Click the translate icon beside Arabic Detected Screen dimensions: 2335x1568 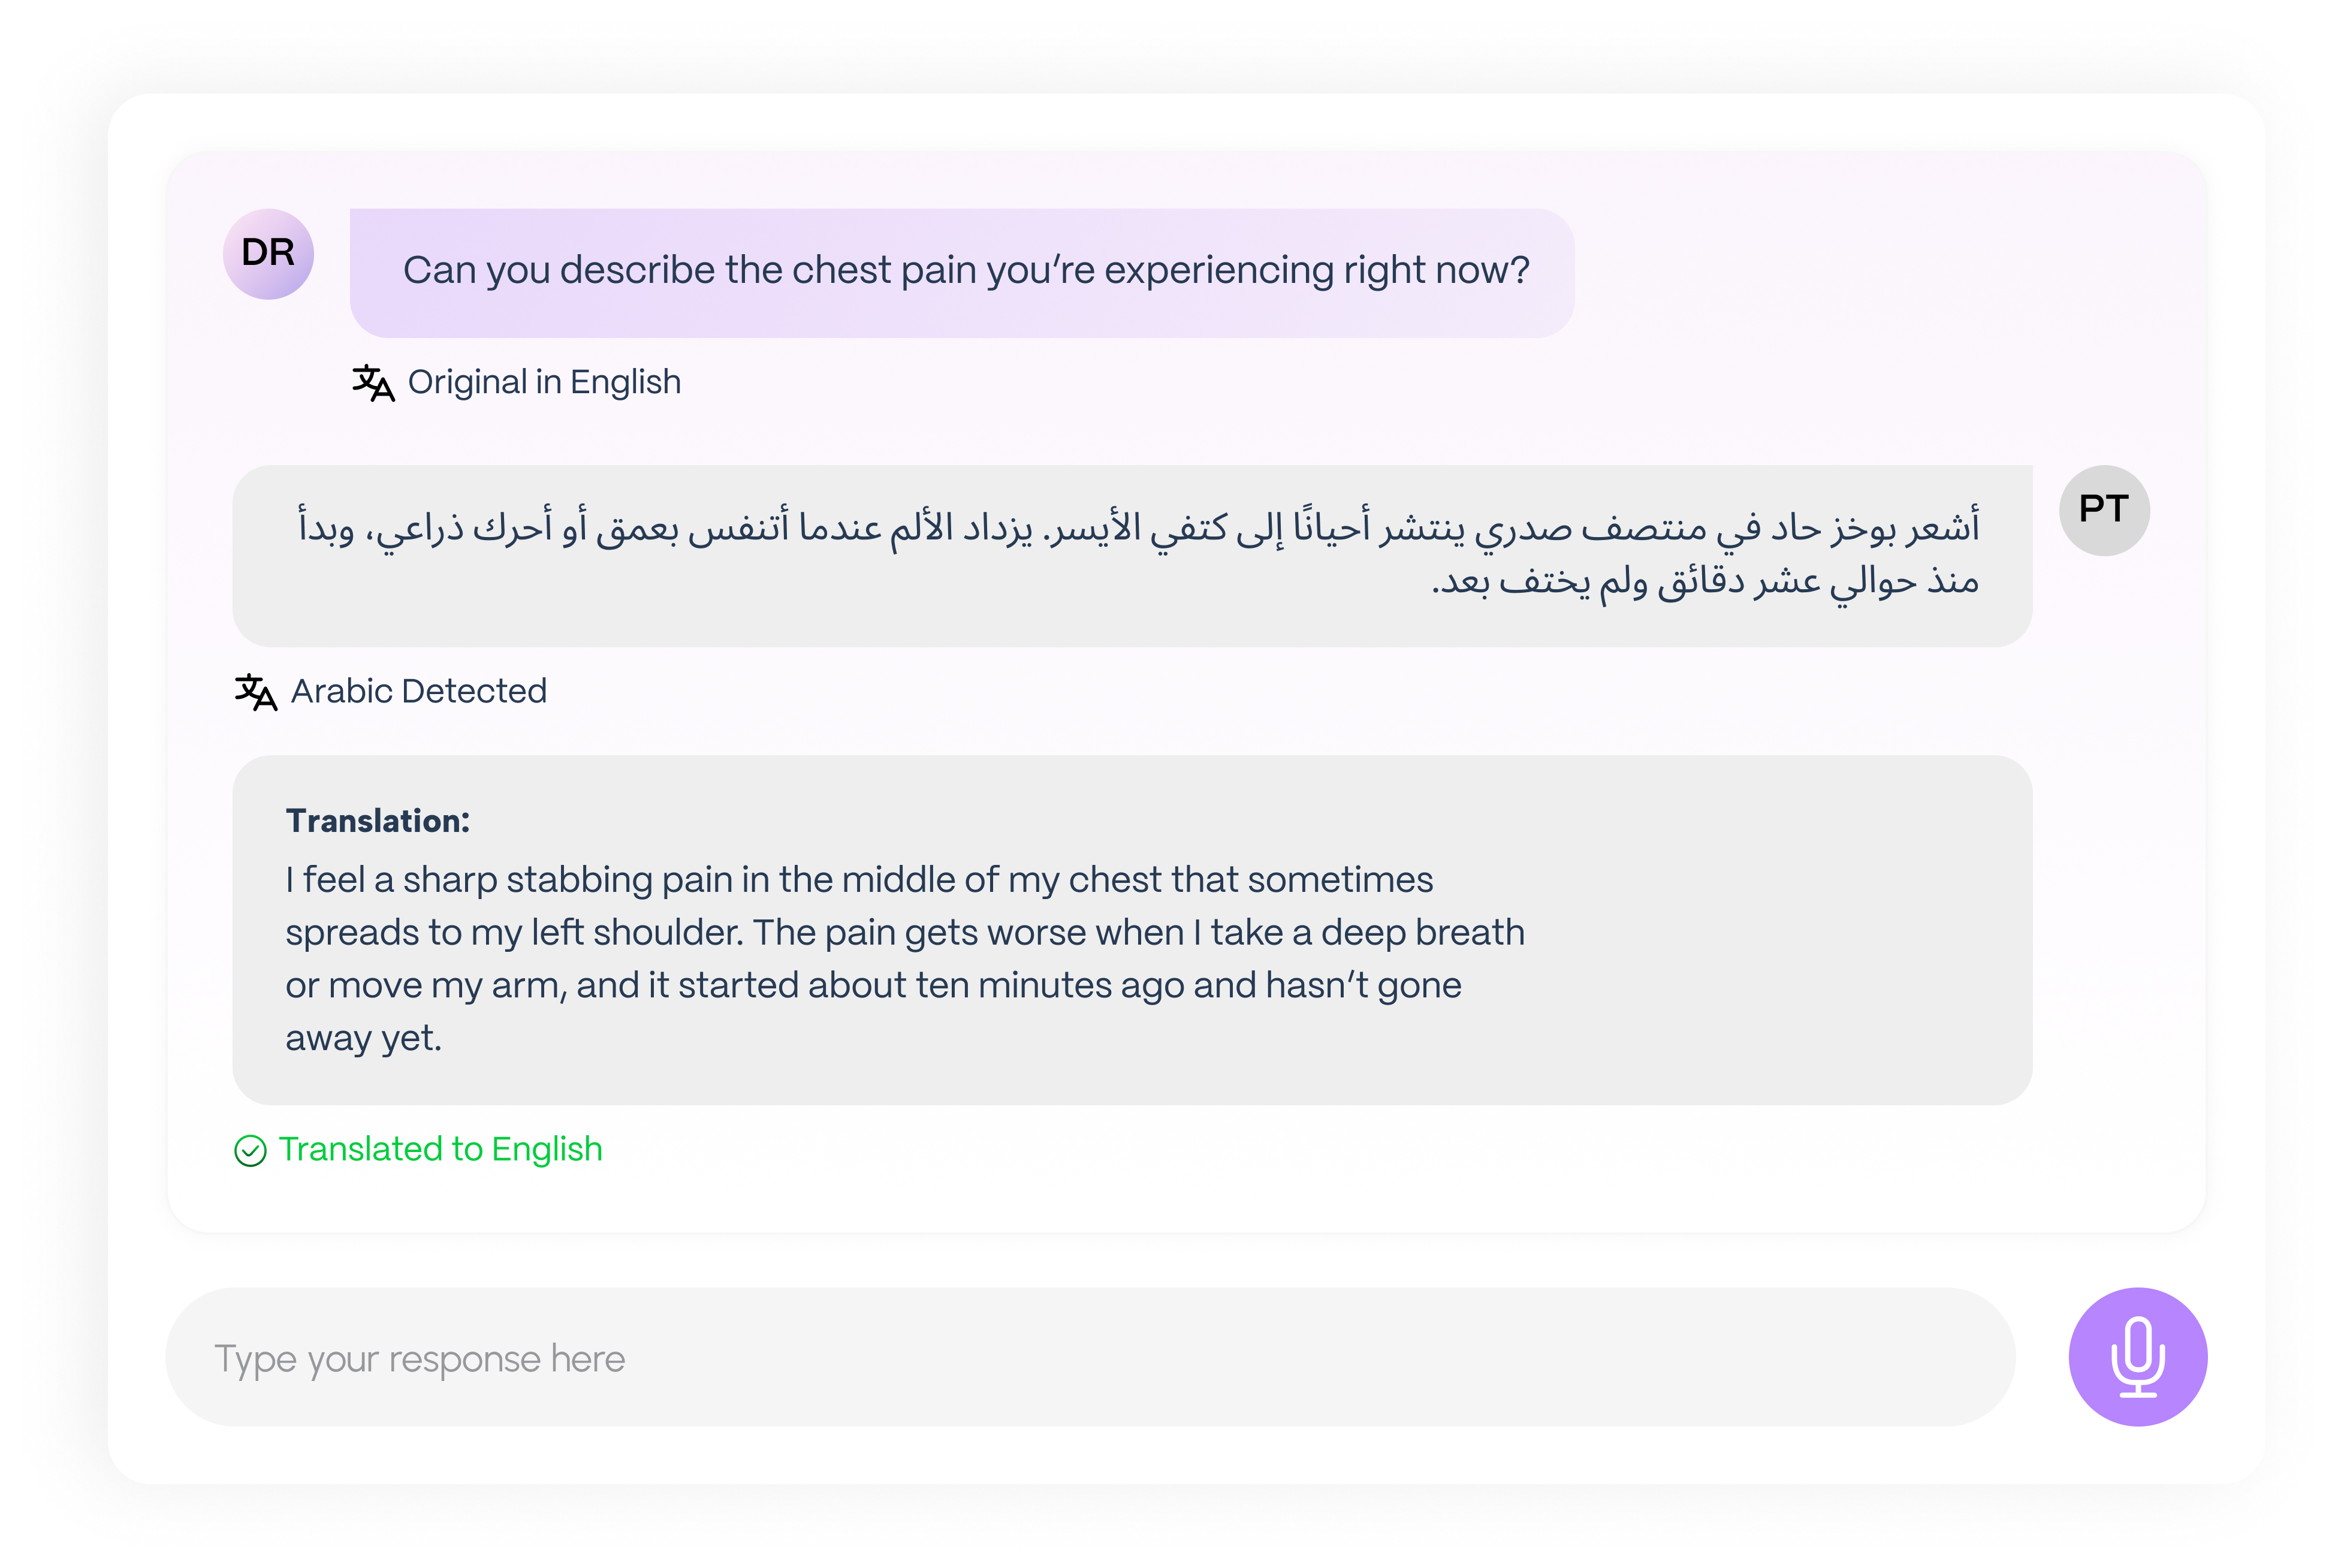256,692
